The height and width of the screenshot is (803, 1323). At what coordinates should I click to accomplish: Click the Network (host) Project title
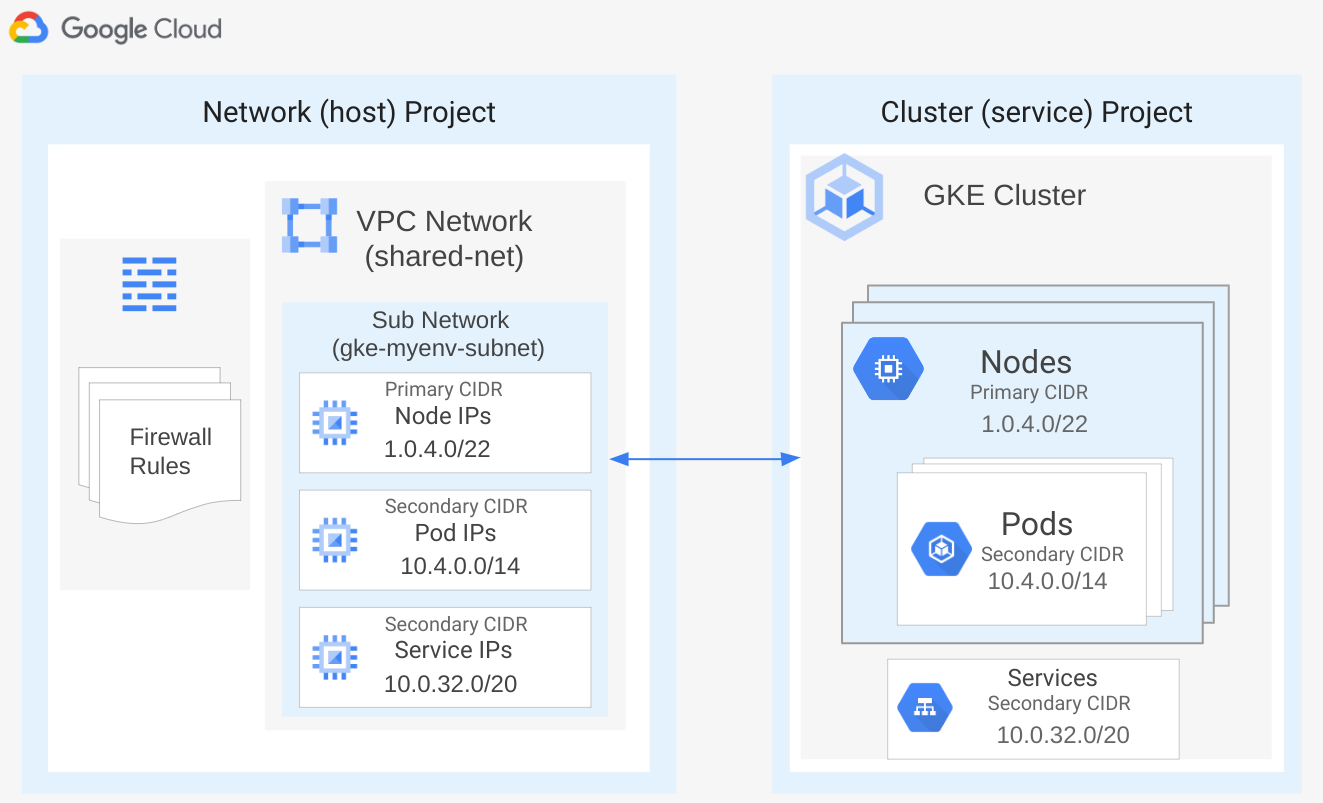pos(349,112)
